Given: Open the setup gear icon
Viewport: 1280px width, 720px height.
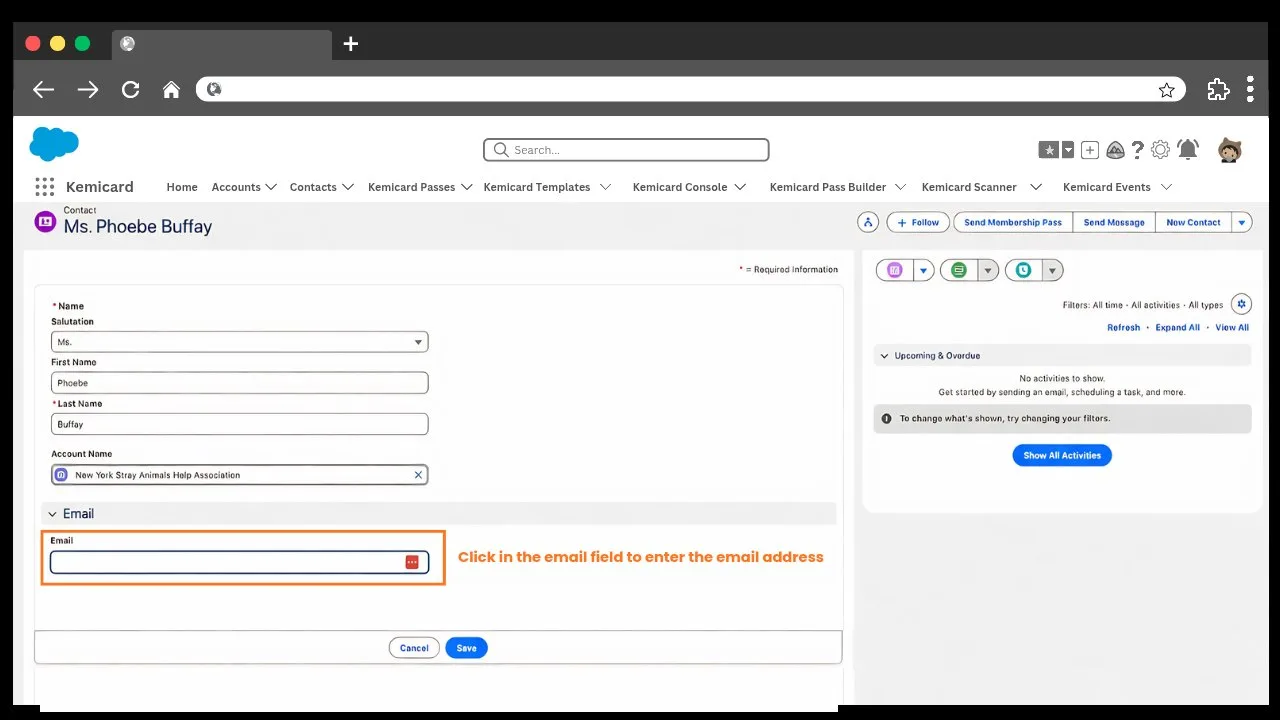Looking at the screenshot, I should (x=1160, y=150).
